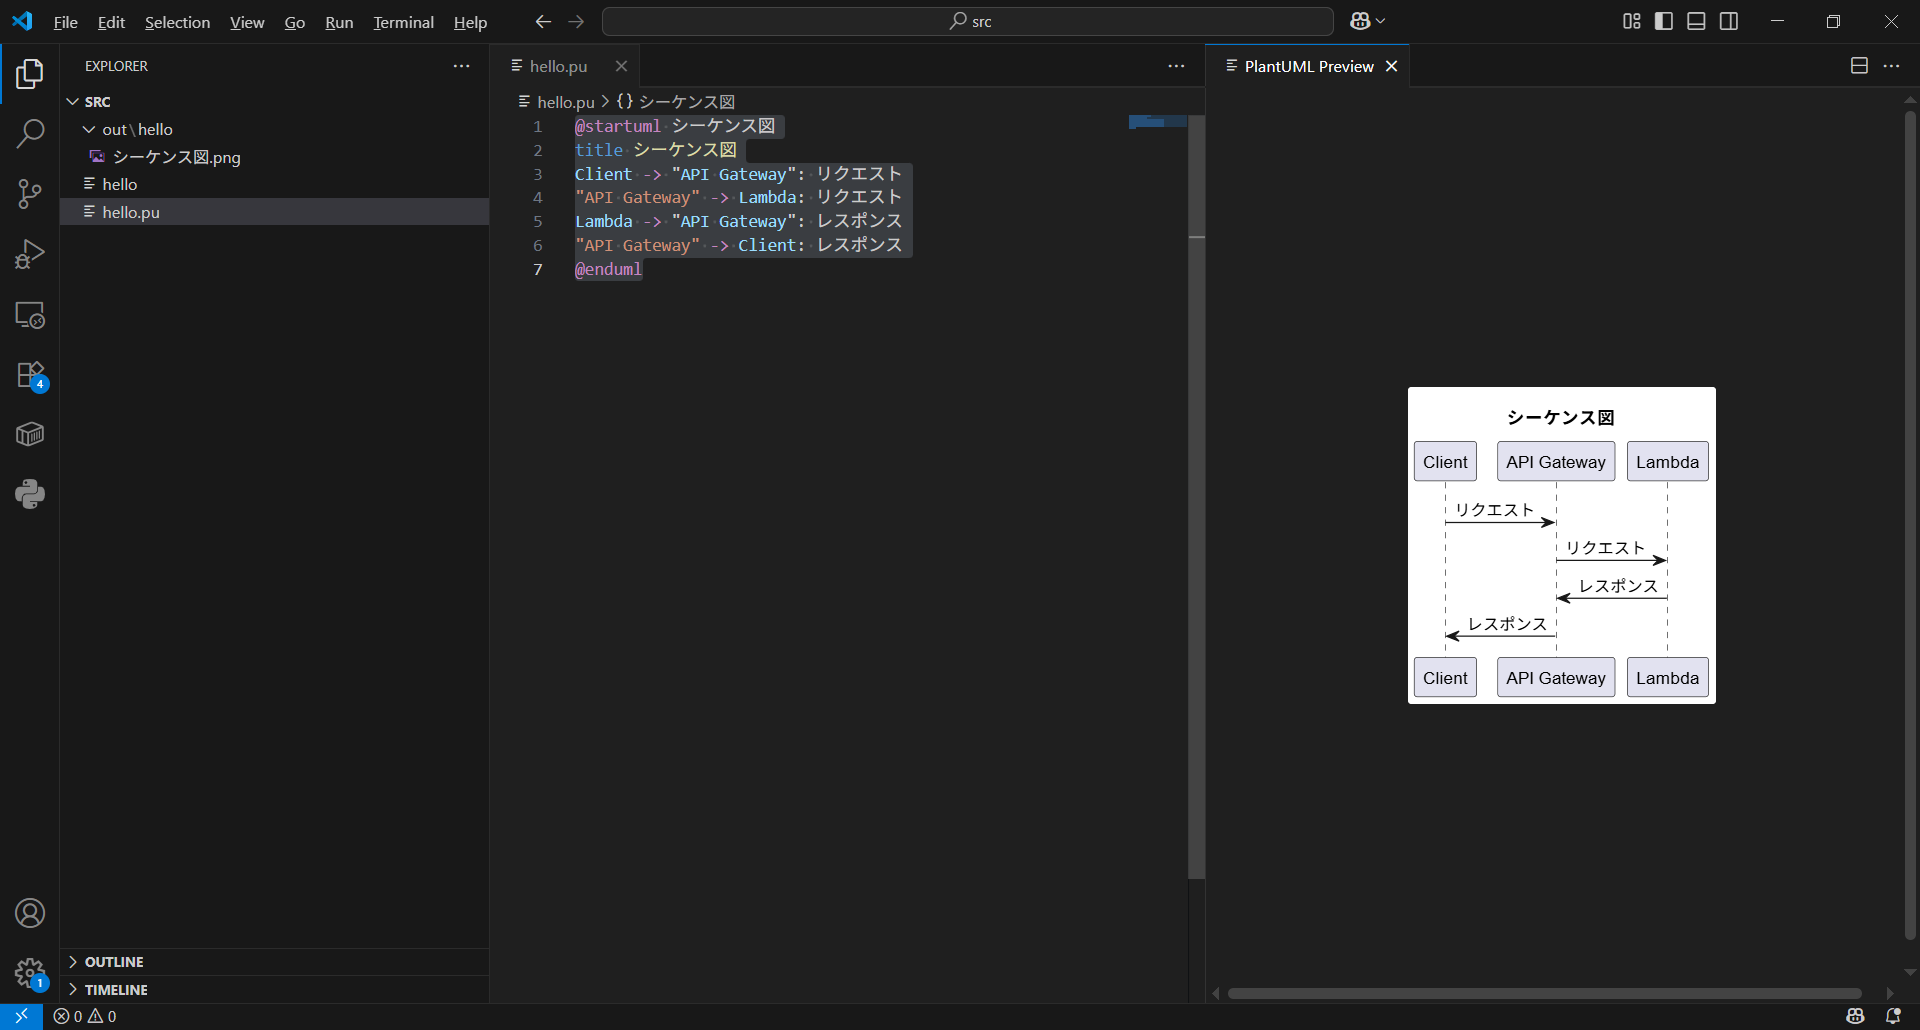This screenshot has height=1030, width=1920.
Task: Click the errors and warnings status indicator
Action: click(85, 1016)
